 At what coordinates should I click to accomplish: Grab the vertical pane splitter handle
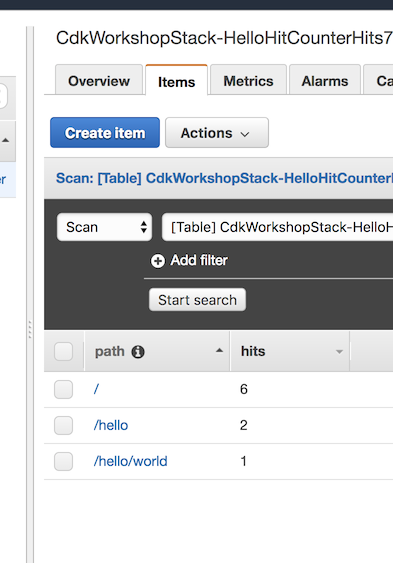tap(30, 330)
